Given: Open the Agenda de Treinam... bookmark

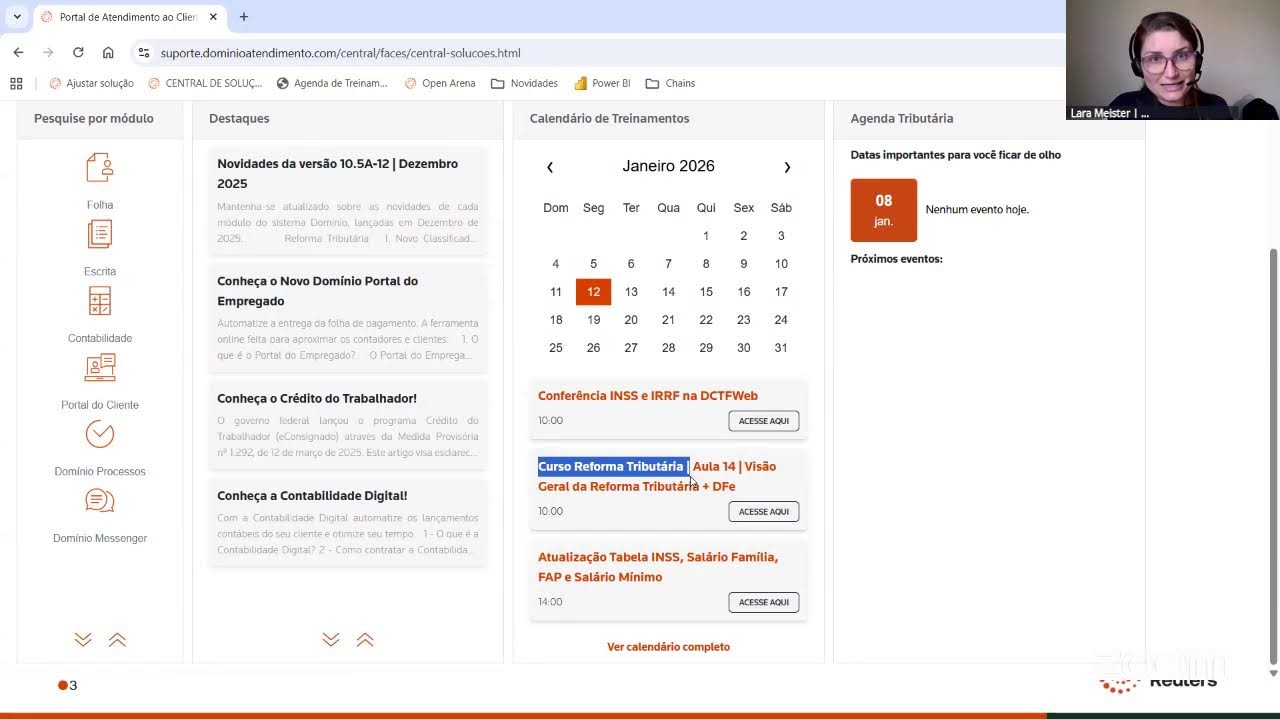Looking at the screenshot, I should tap(332, 83).
